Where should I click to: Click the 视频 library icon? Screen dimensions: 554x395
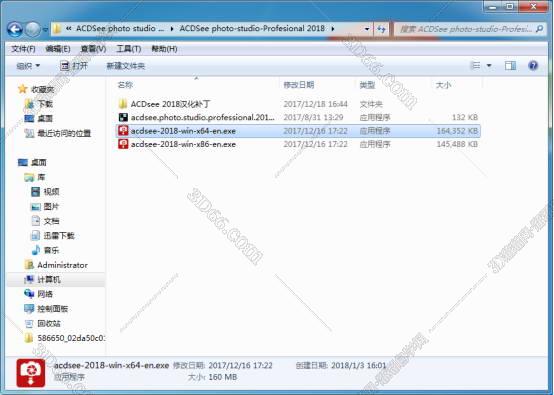coord(36,192)
